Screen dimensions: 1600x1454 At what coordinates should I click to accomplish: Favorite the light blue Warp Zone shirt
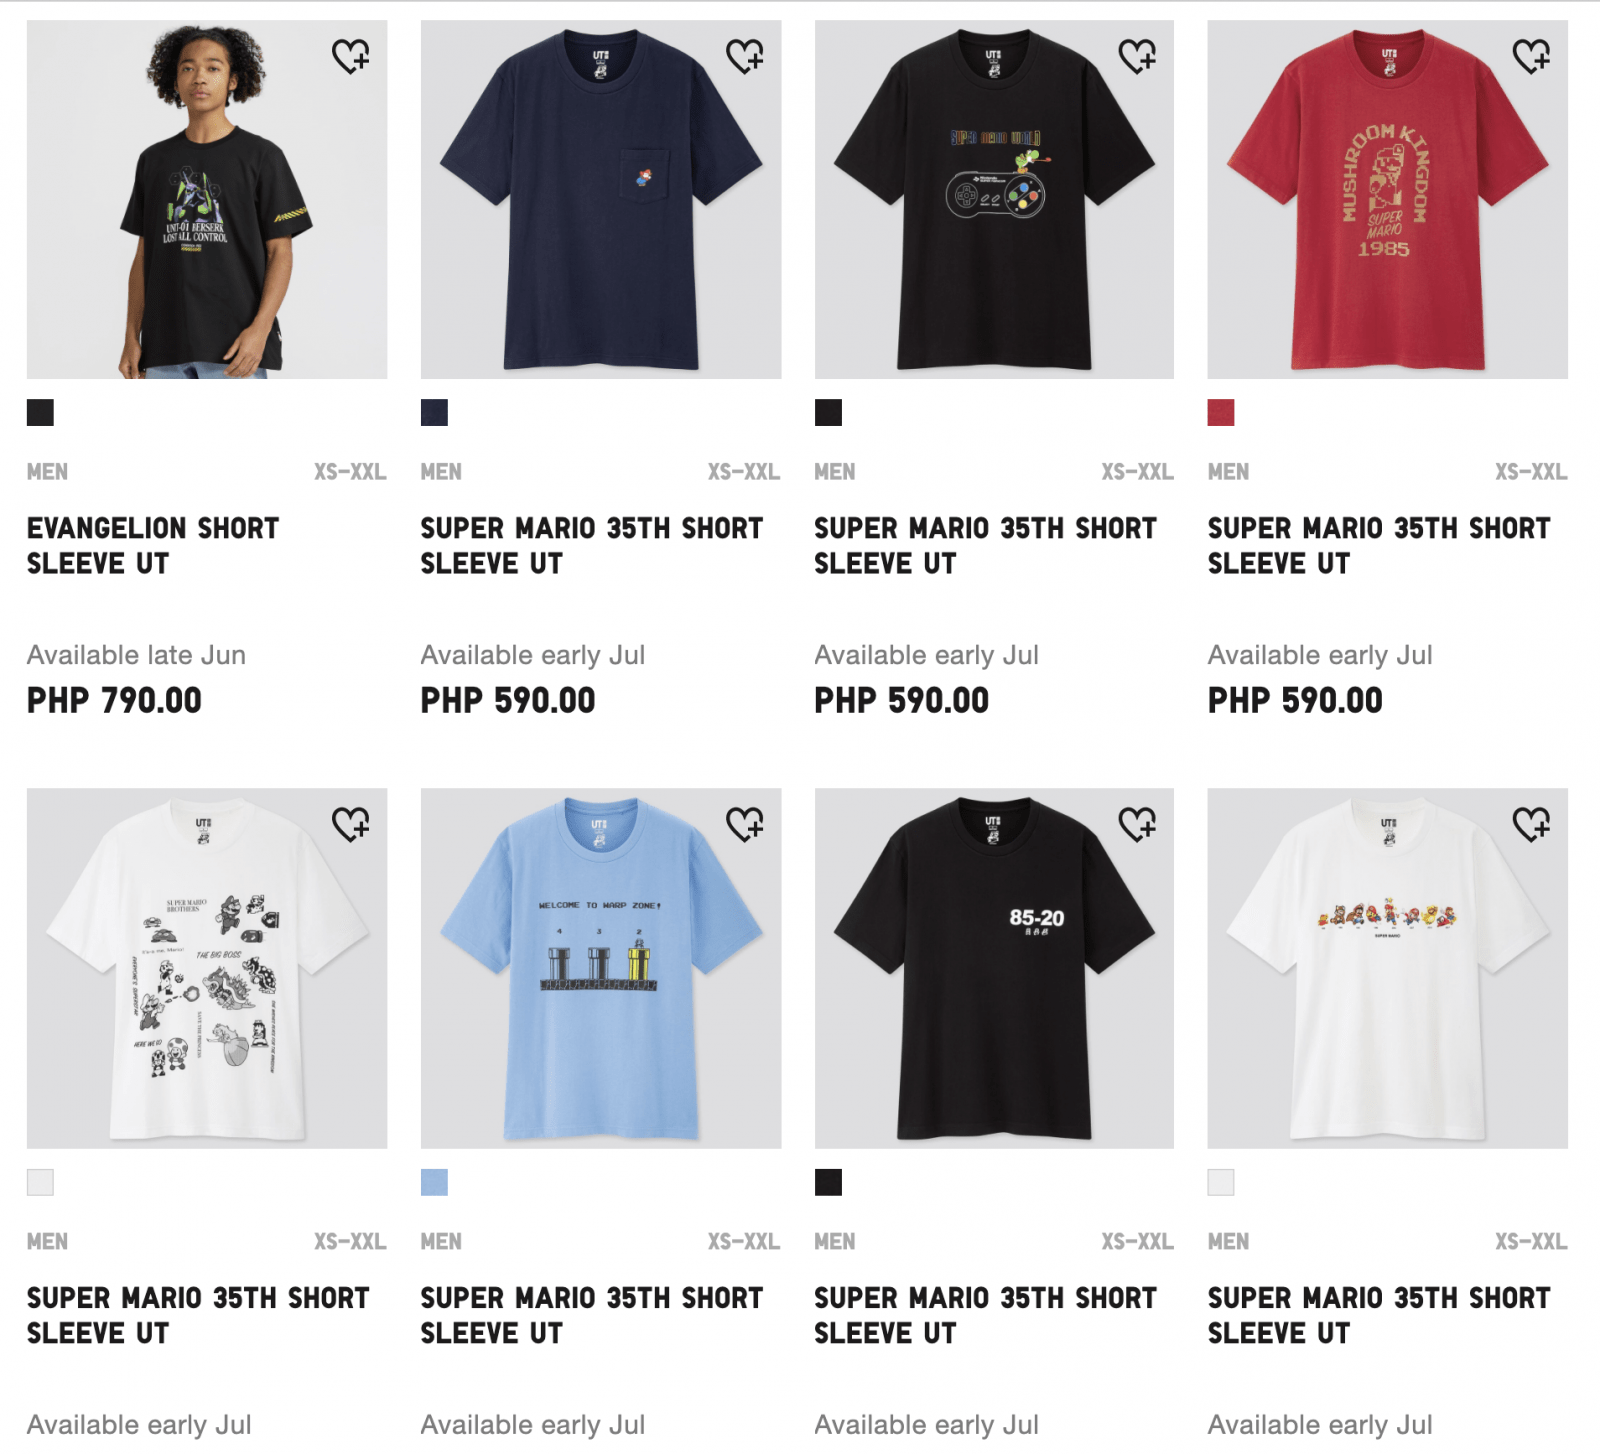(745, 824)
